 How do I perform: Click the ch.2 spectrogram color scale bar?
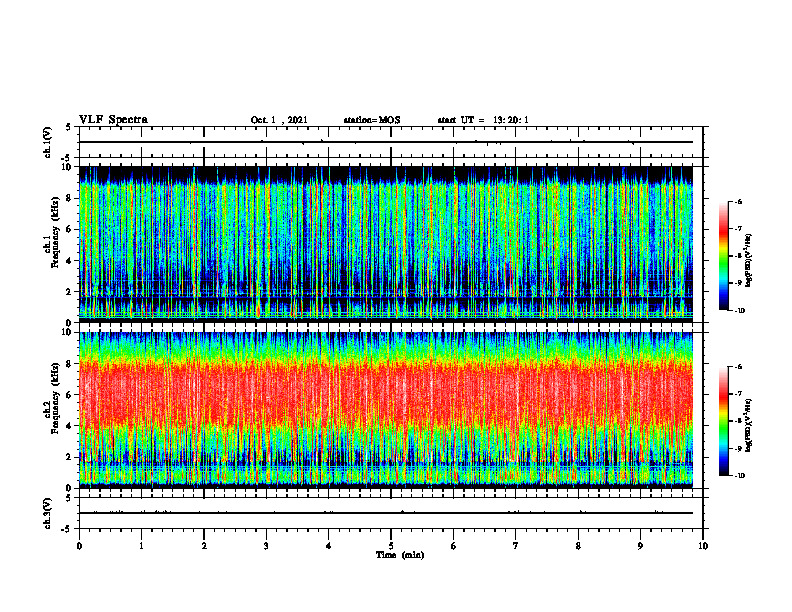click(x=723, y=421)
